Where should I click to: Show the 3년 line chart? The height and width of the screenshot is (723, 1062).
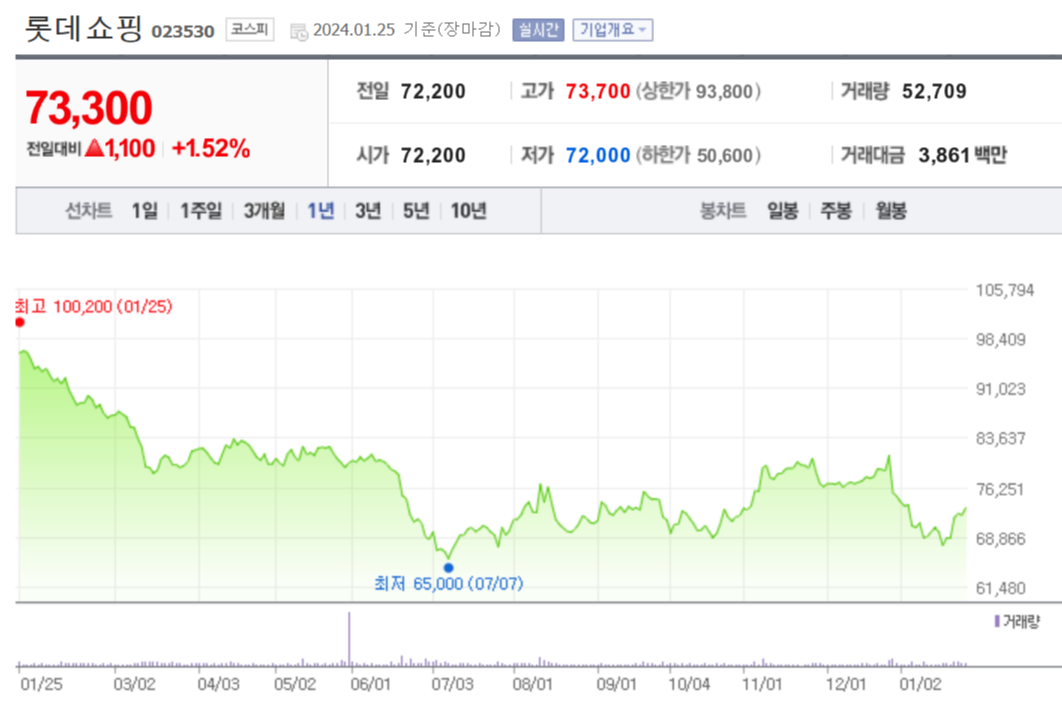[x=368, y=211]
